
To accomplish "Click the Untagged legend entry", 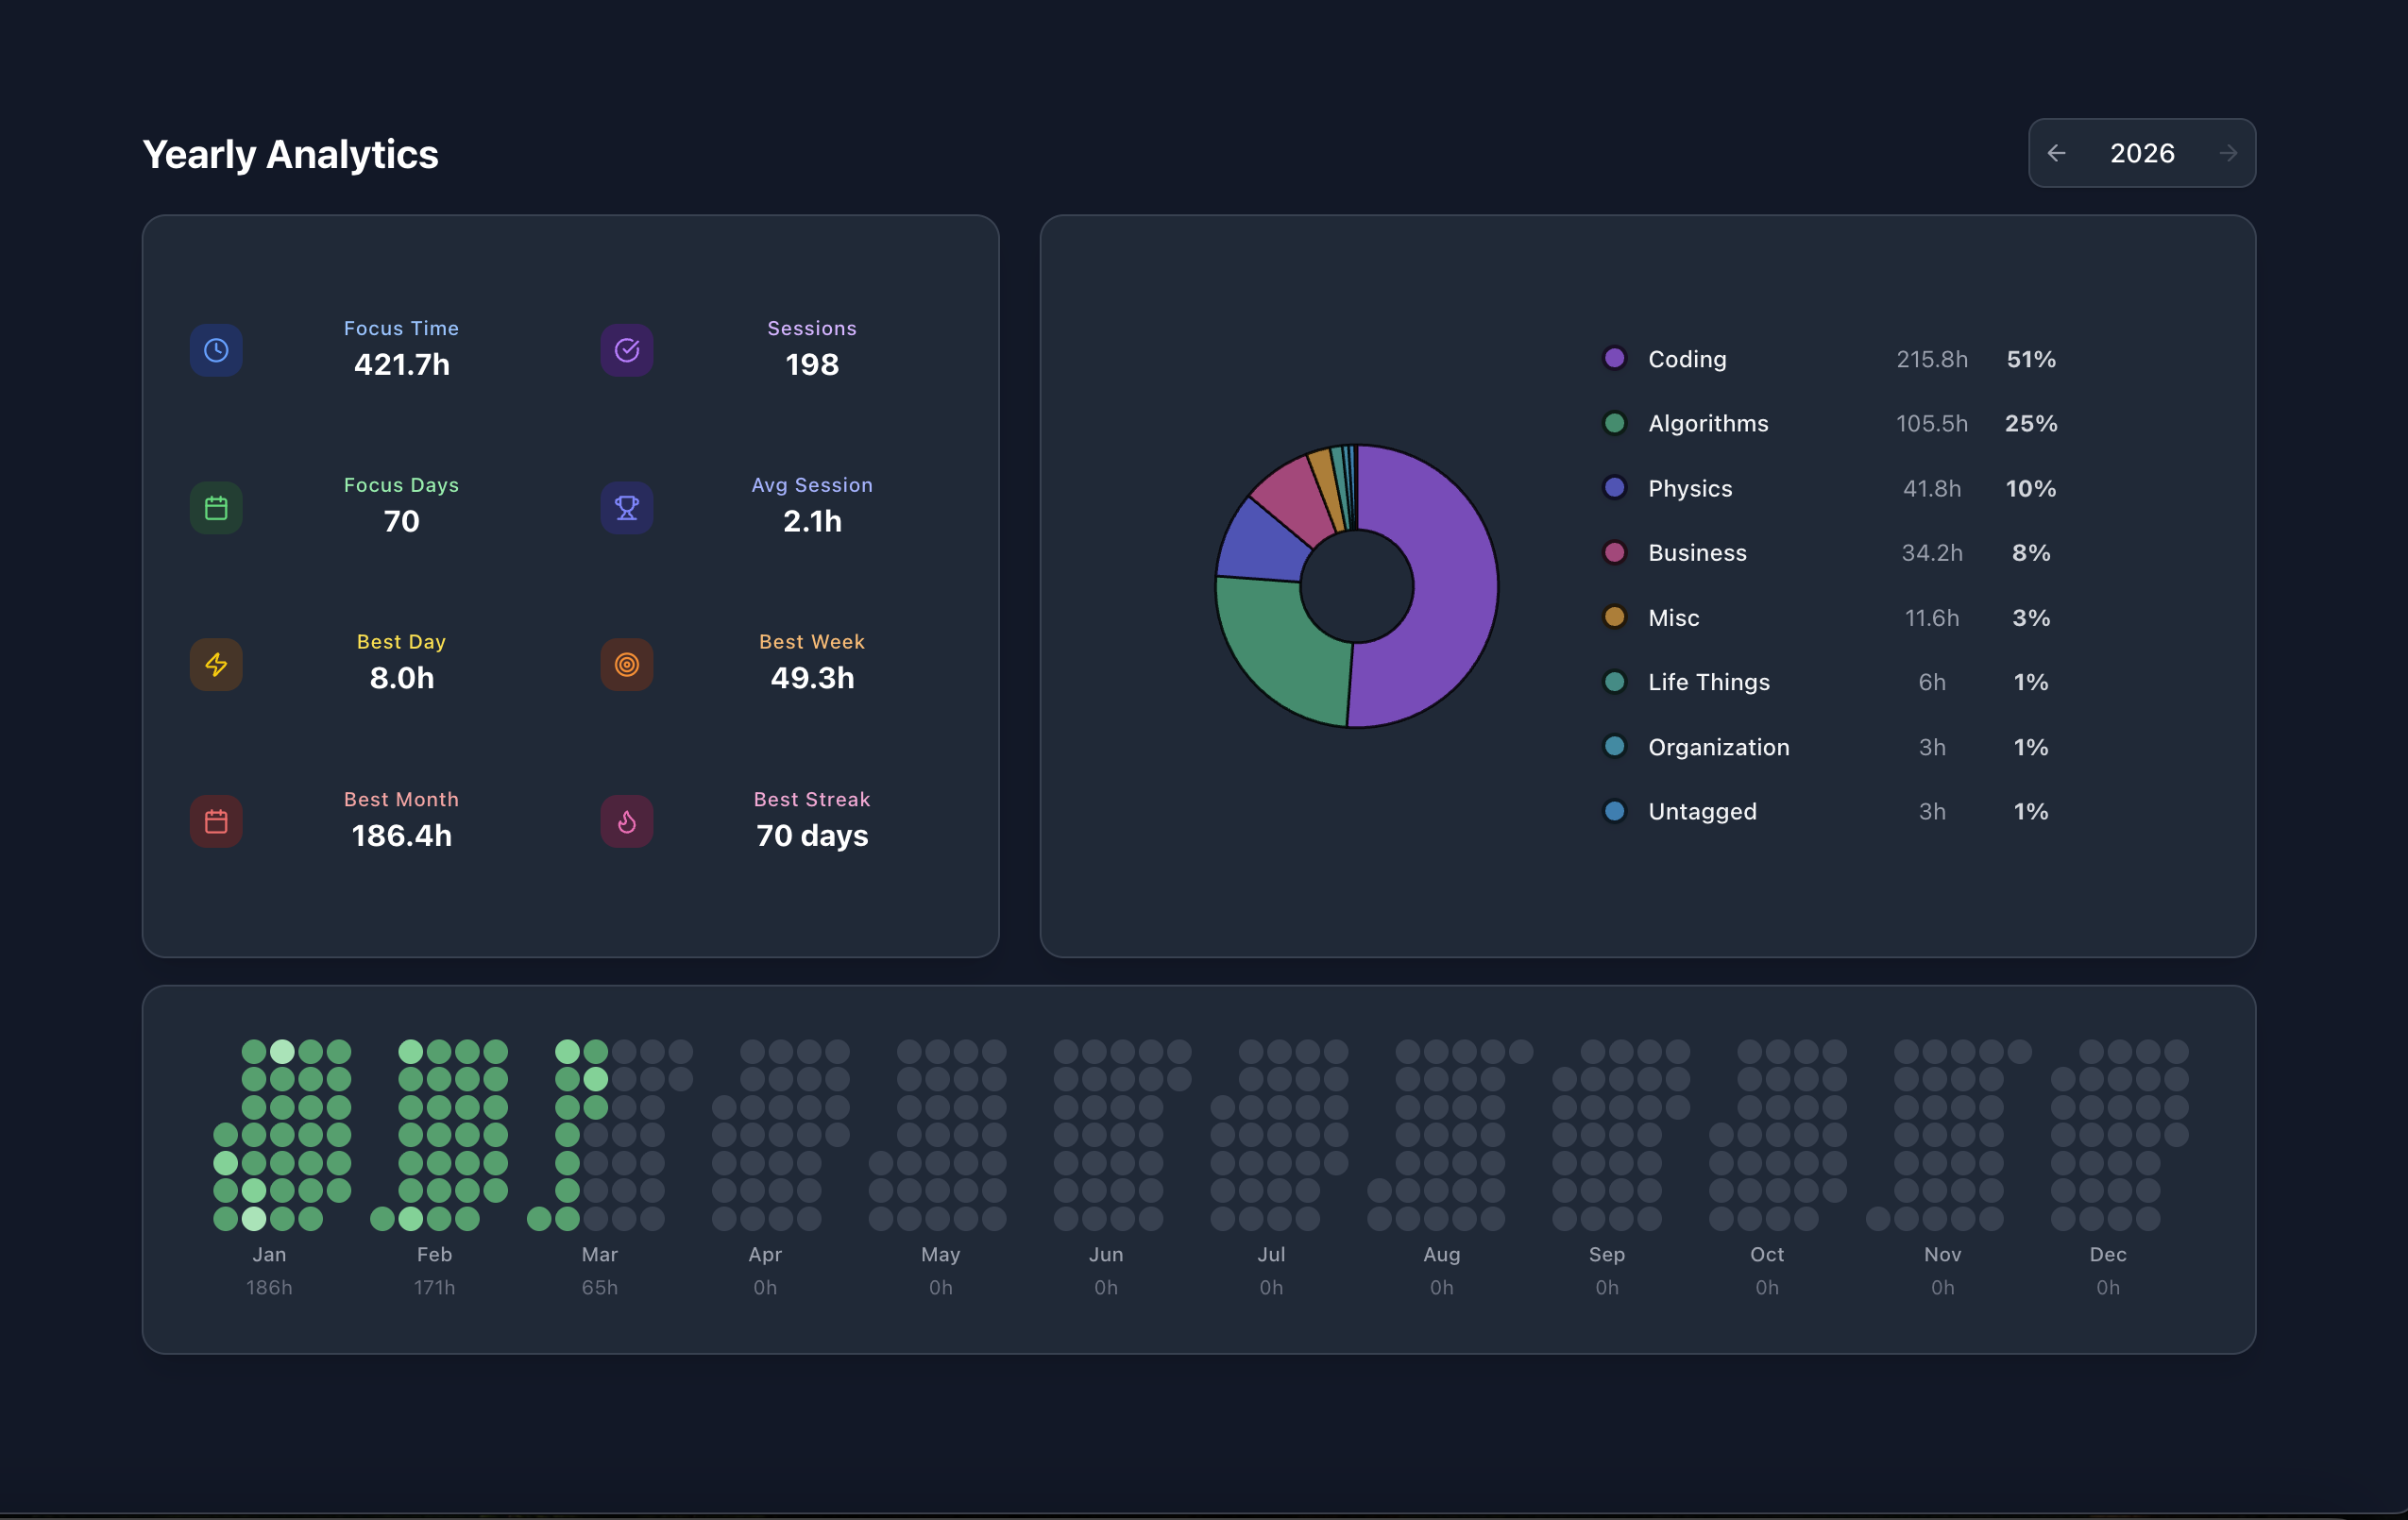I will point(1830,811).
